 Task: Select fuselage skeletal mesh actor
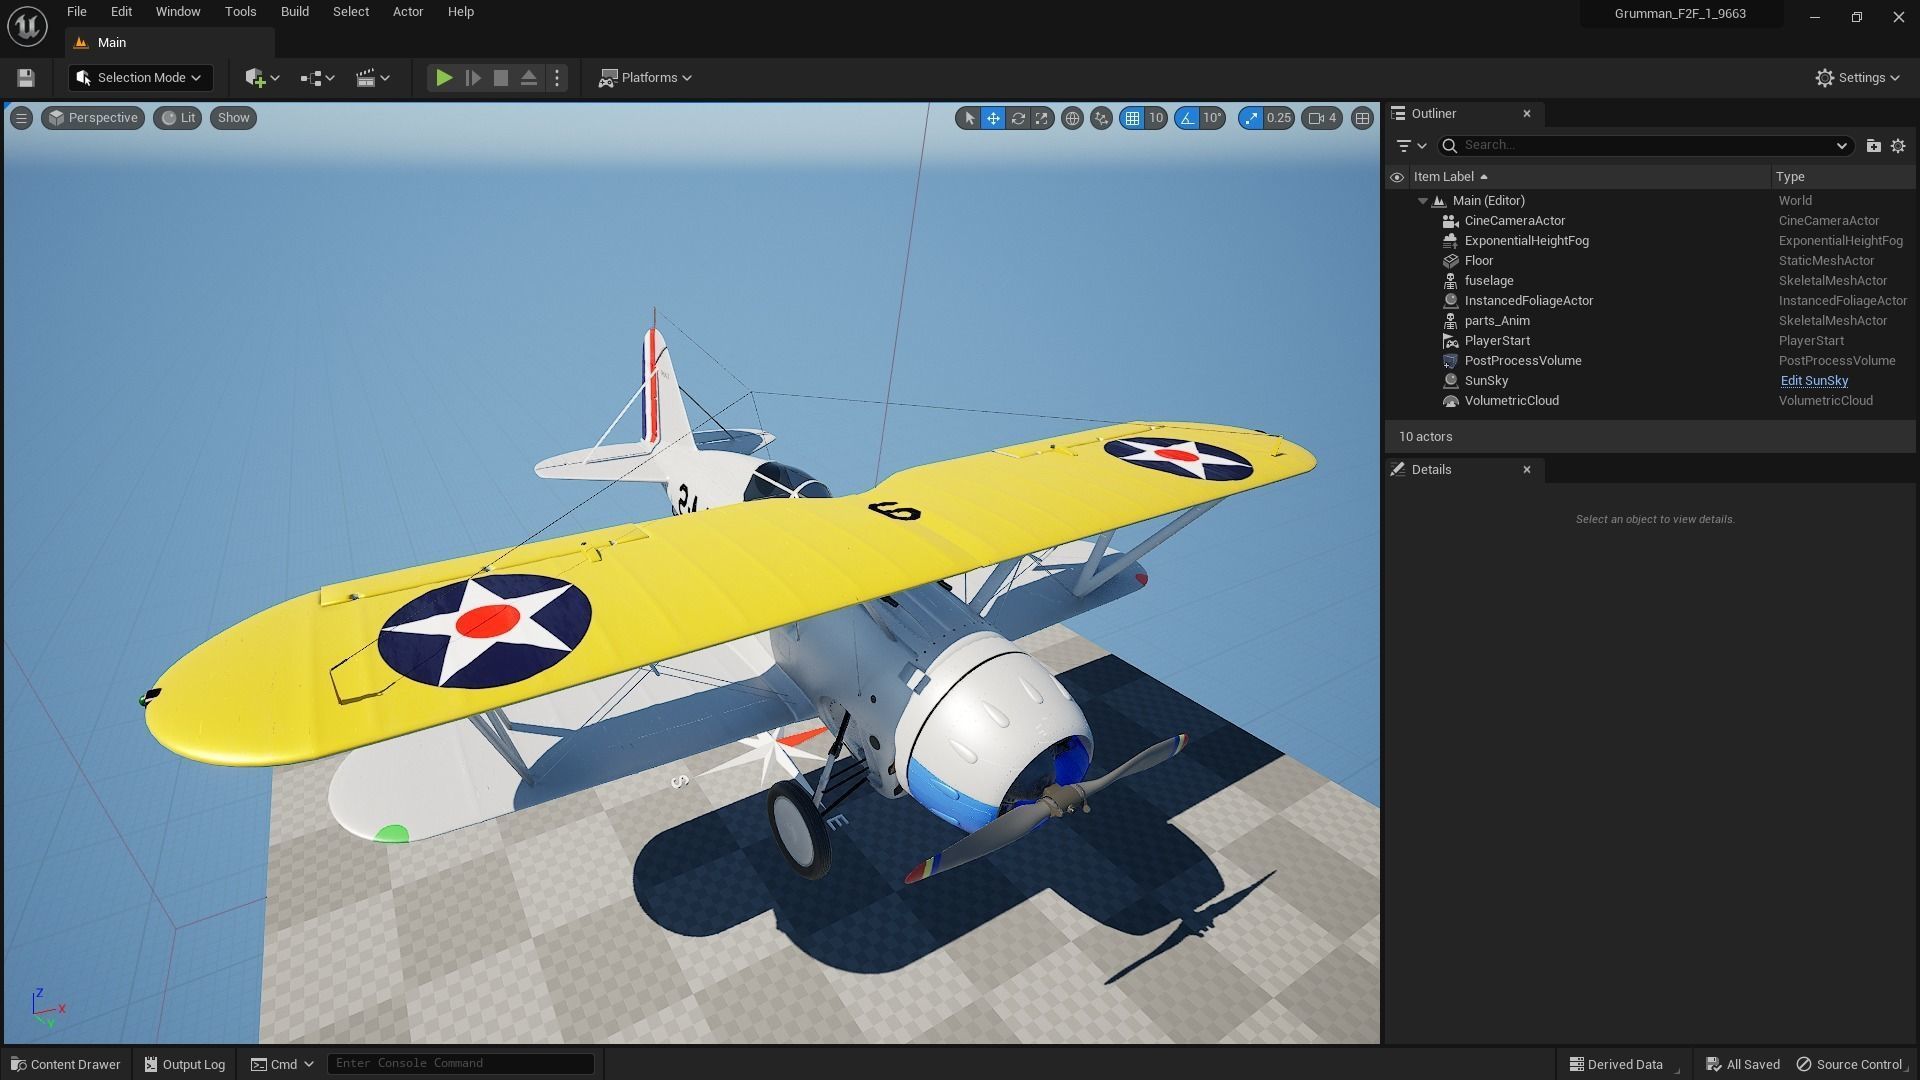(1650, 281)
